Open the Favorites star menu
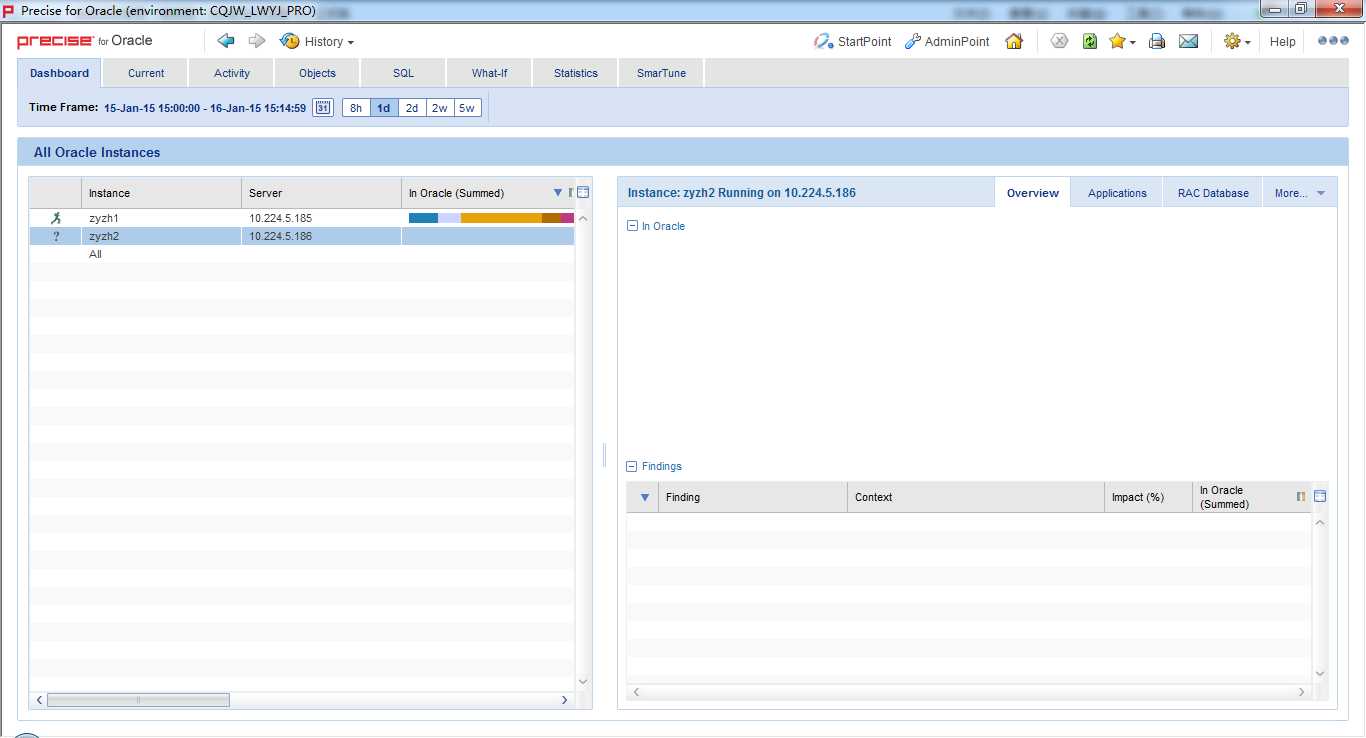The image size is (1366, 738). pyautogui.click(x=1122, y=41)
